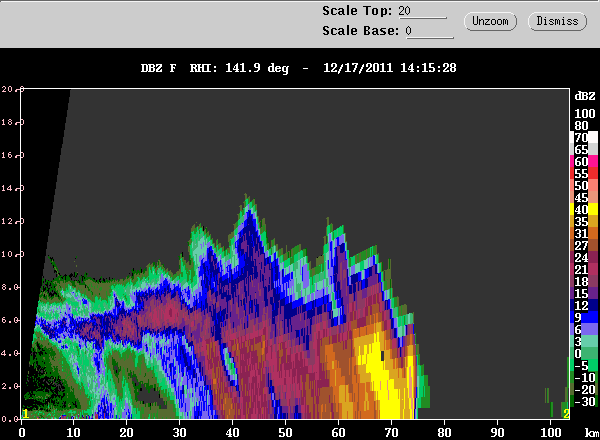Viewport: 600px width, 440px height.
Task: Click the 'Scale Top:' label
Action: [357, 11]
